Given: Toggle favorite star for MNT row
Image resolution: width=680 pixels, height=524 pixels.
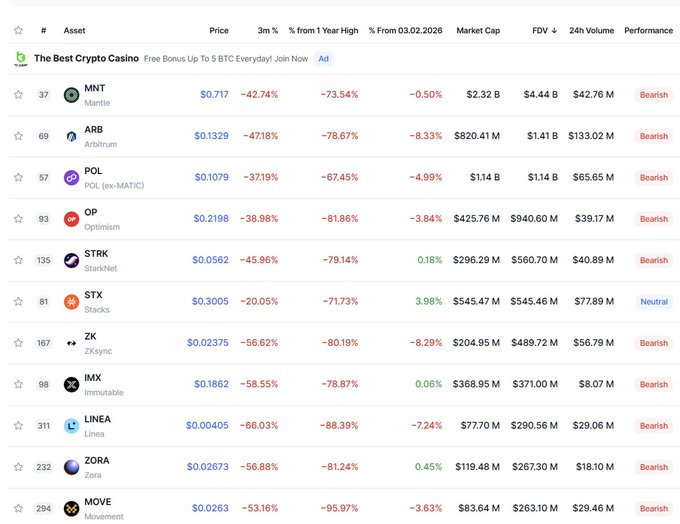Looking at the screenshot, I should coord(18,95).
